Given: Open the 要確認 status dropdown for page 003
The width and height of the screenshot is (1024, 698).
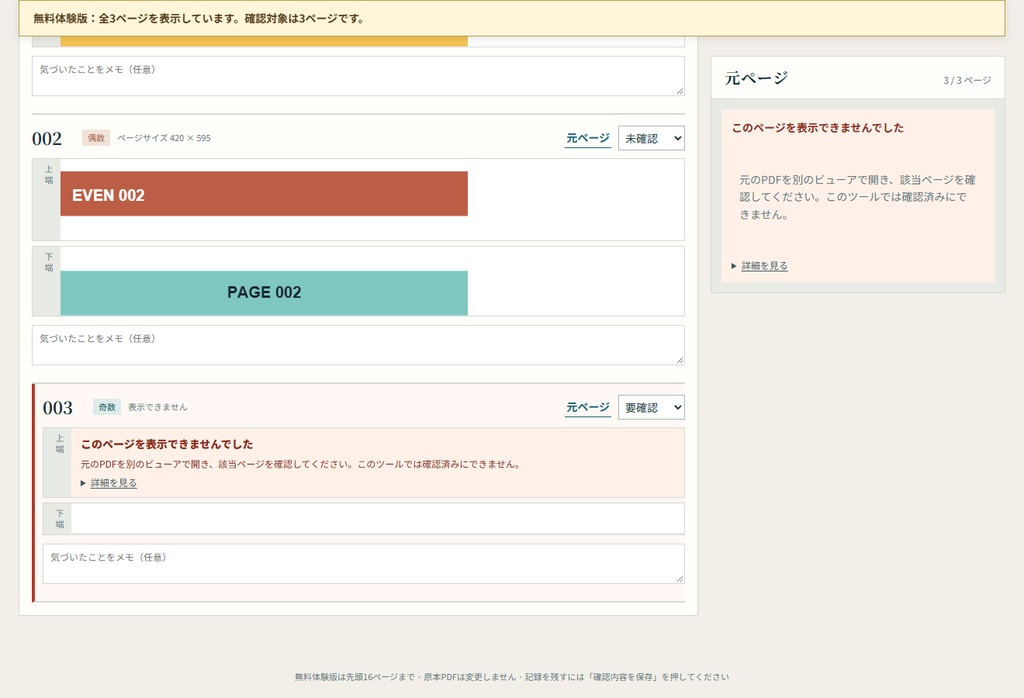Looking at the screenshot, I should [651, 407].
